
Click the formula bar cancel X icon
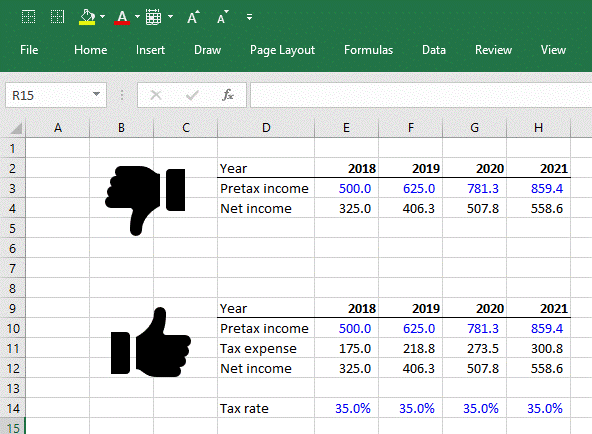point(156,95)
